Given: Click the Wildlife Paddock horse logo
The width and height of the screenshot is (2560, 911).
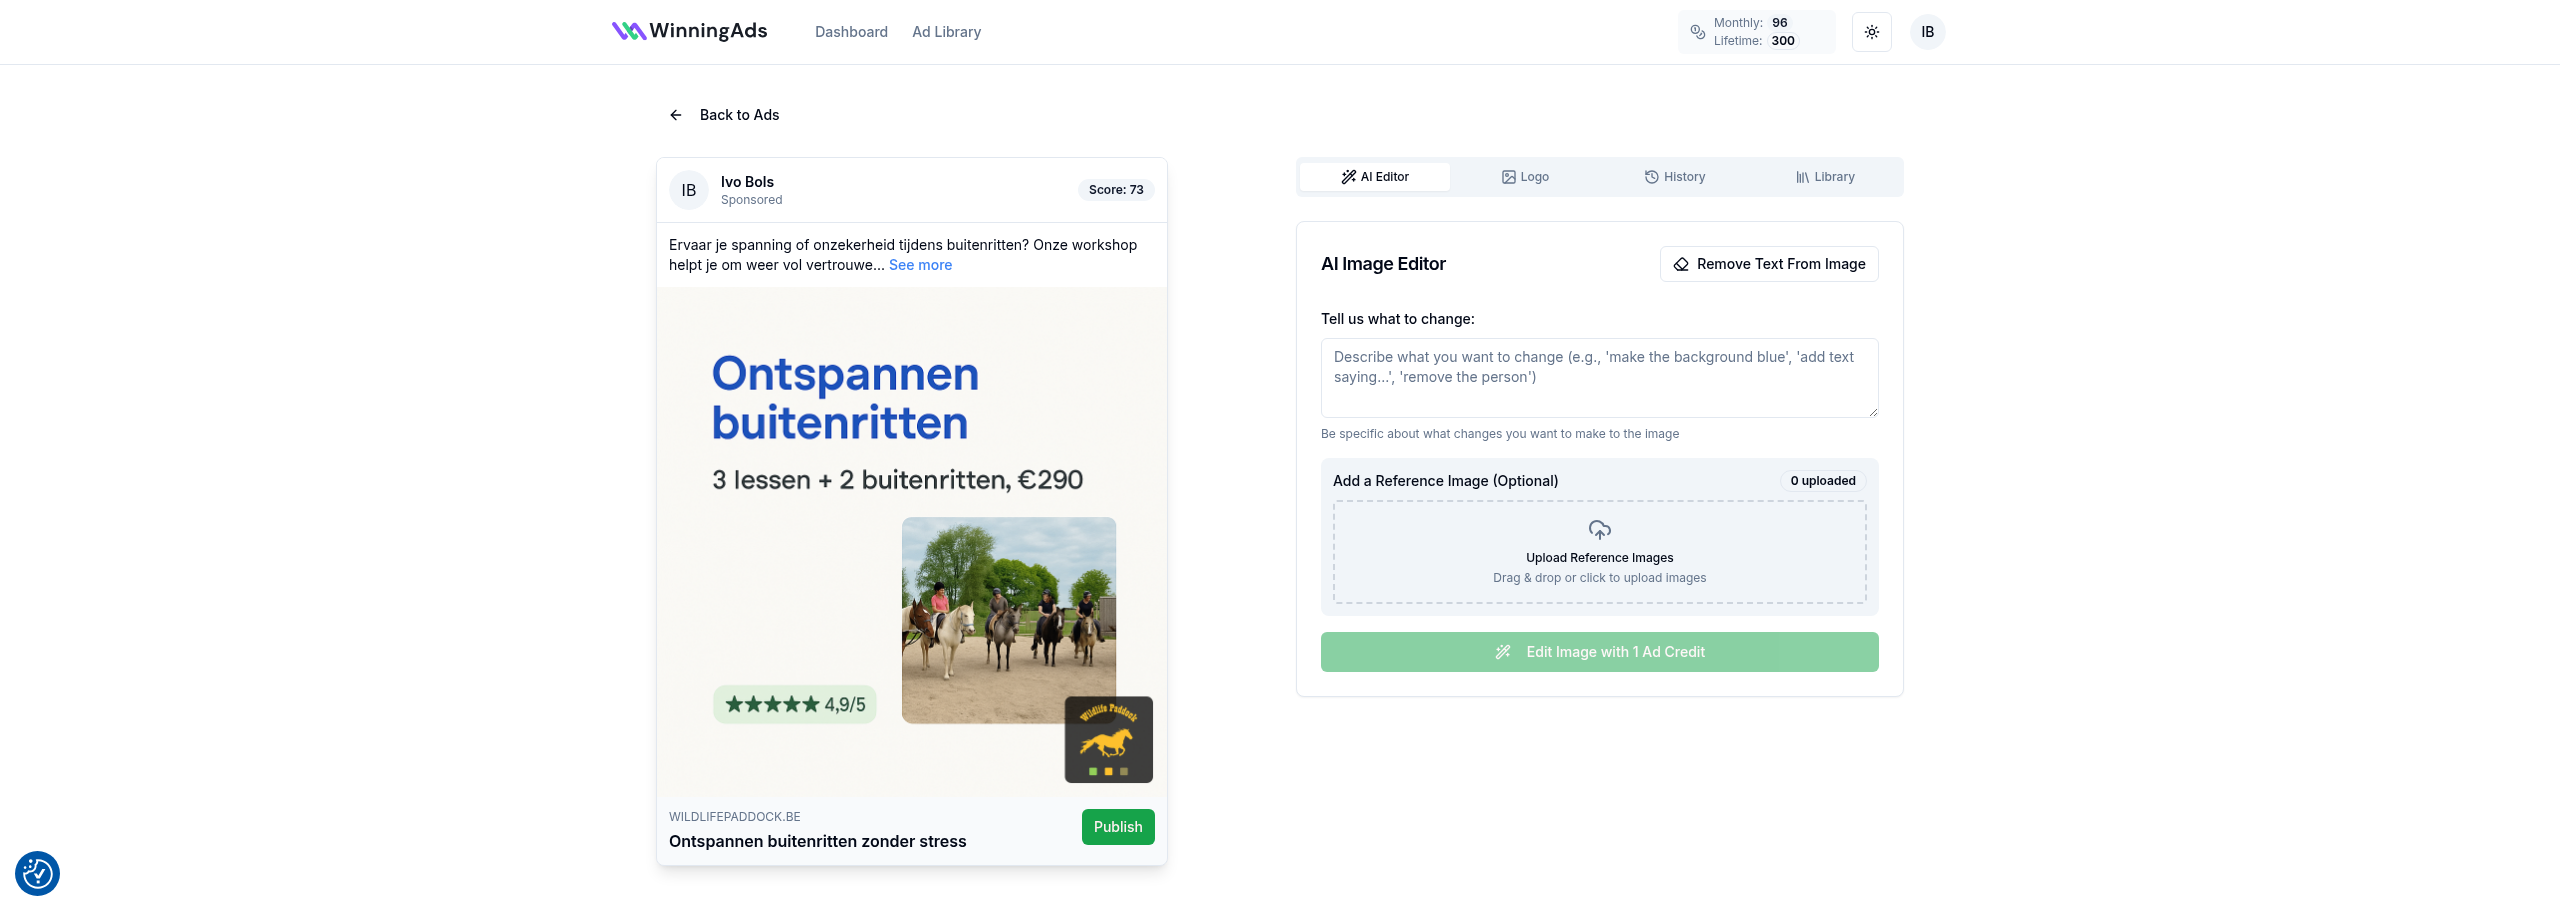Looking at the screenshot, I should pyautogui.click(x=1108, y=740).
